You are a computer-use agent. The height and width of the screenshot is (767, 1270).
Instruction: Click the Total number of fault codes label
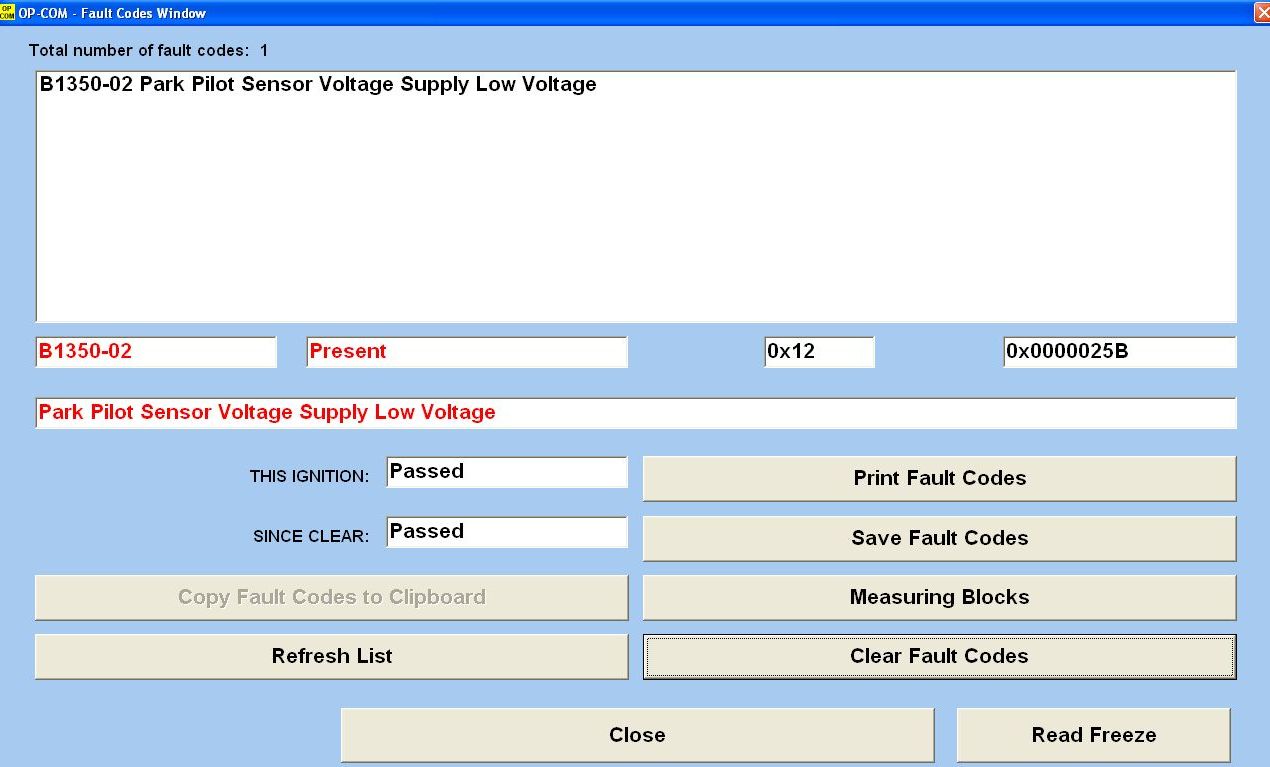tap(148, 50)
